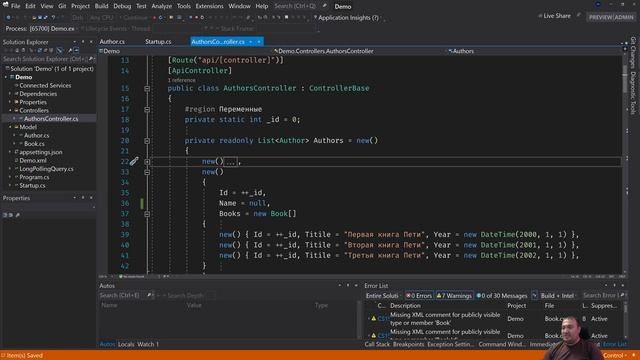640x360 pixels.
Task: Toggle the 7 Warnings filter
Action: pyautogui.click(x=454, y=296)
